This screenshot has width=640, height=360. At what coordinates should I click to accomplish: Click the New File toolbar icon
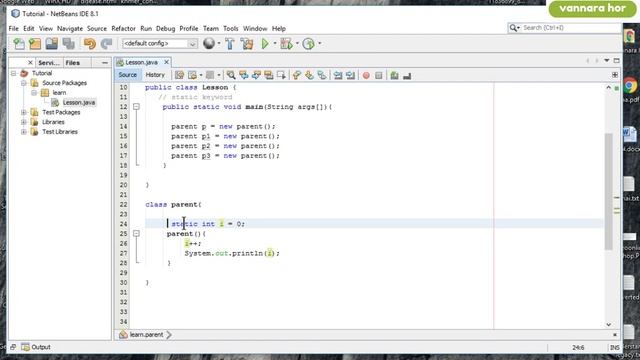(19, 44)
